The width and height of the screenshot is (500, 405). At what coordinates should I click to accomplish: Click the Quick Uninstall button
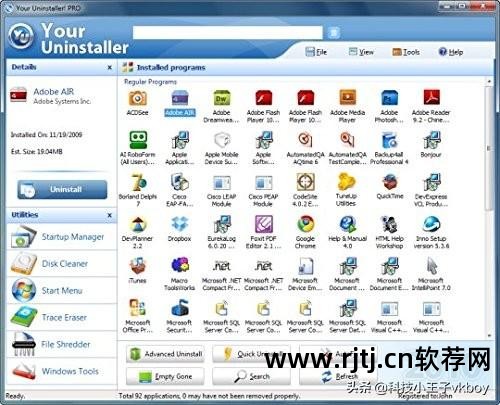click(251, 354)
